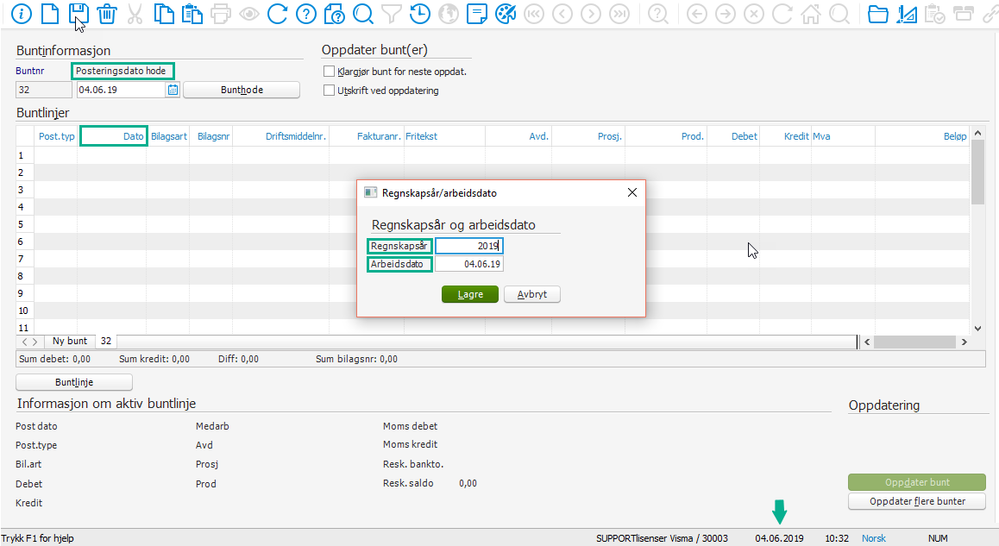
Task: Paste with the clipboard icon
Action: pyautogui.click(x=192, y=13)
